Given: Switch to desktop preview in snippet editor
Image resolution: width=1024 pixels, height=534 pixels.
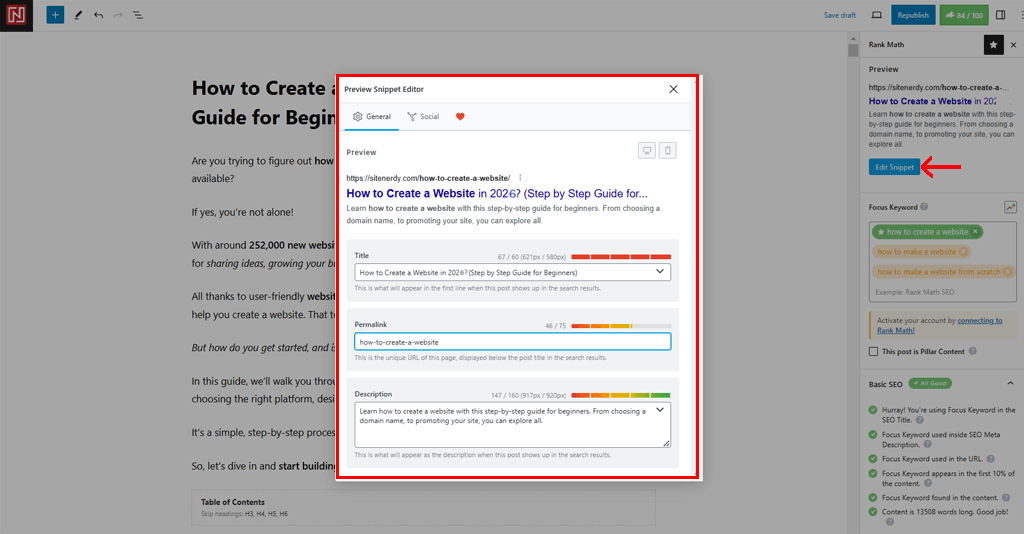Looking at the screenshot, I should point(647,151).
